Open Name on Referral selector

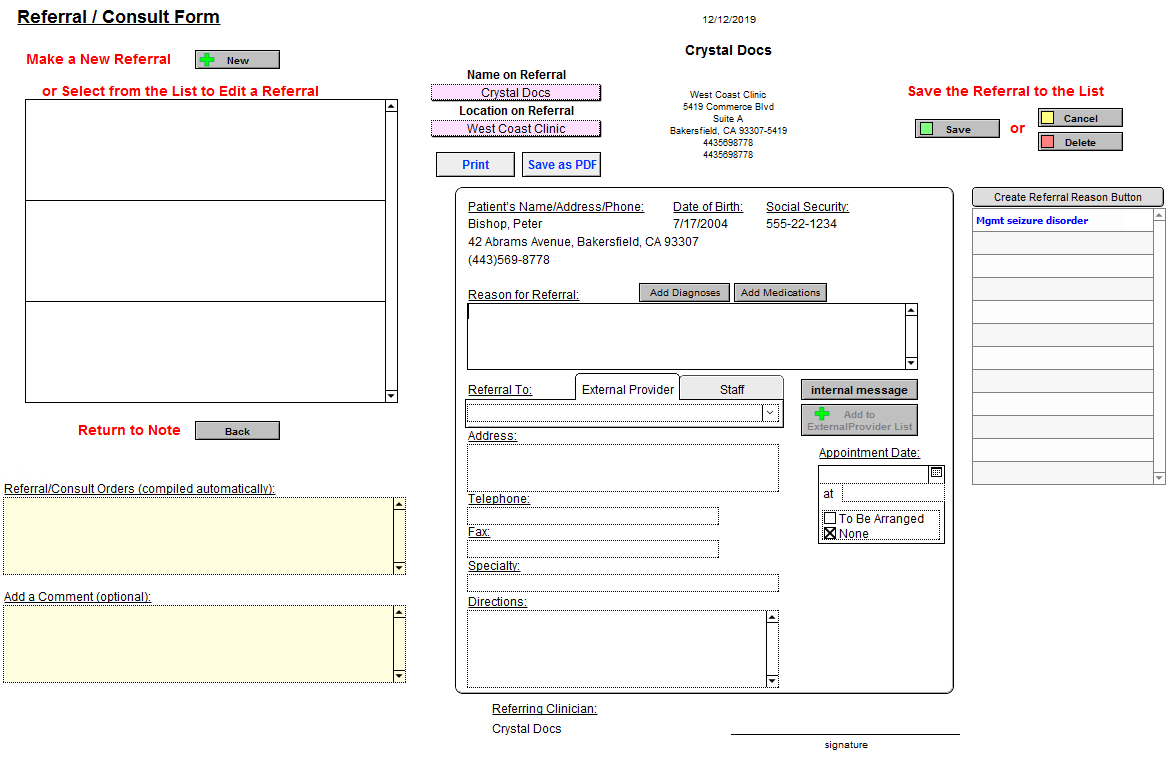pyautogui.click(x=516, y=93)
